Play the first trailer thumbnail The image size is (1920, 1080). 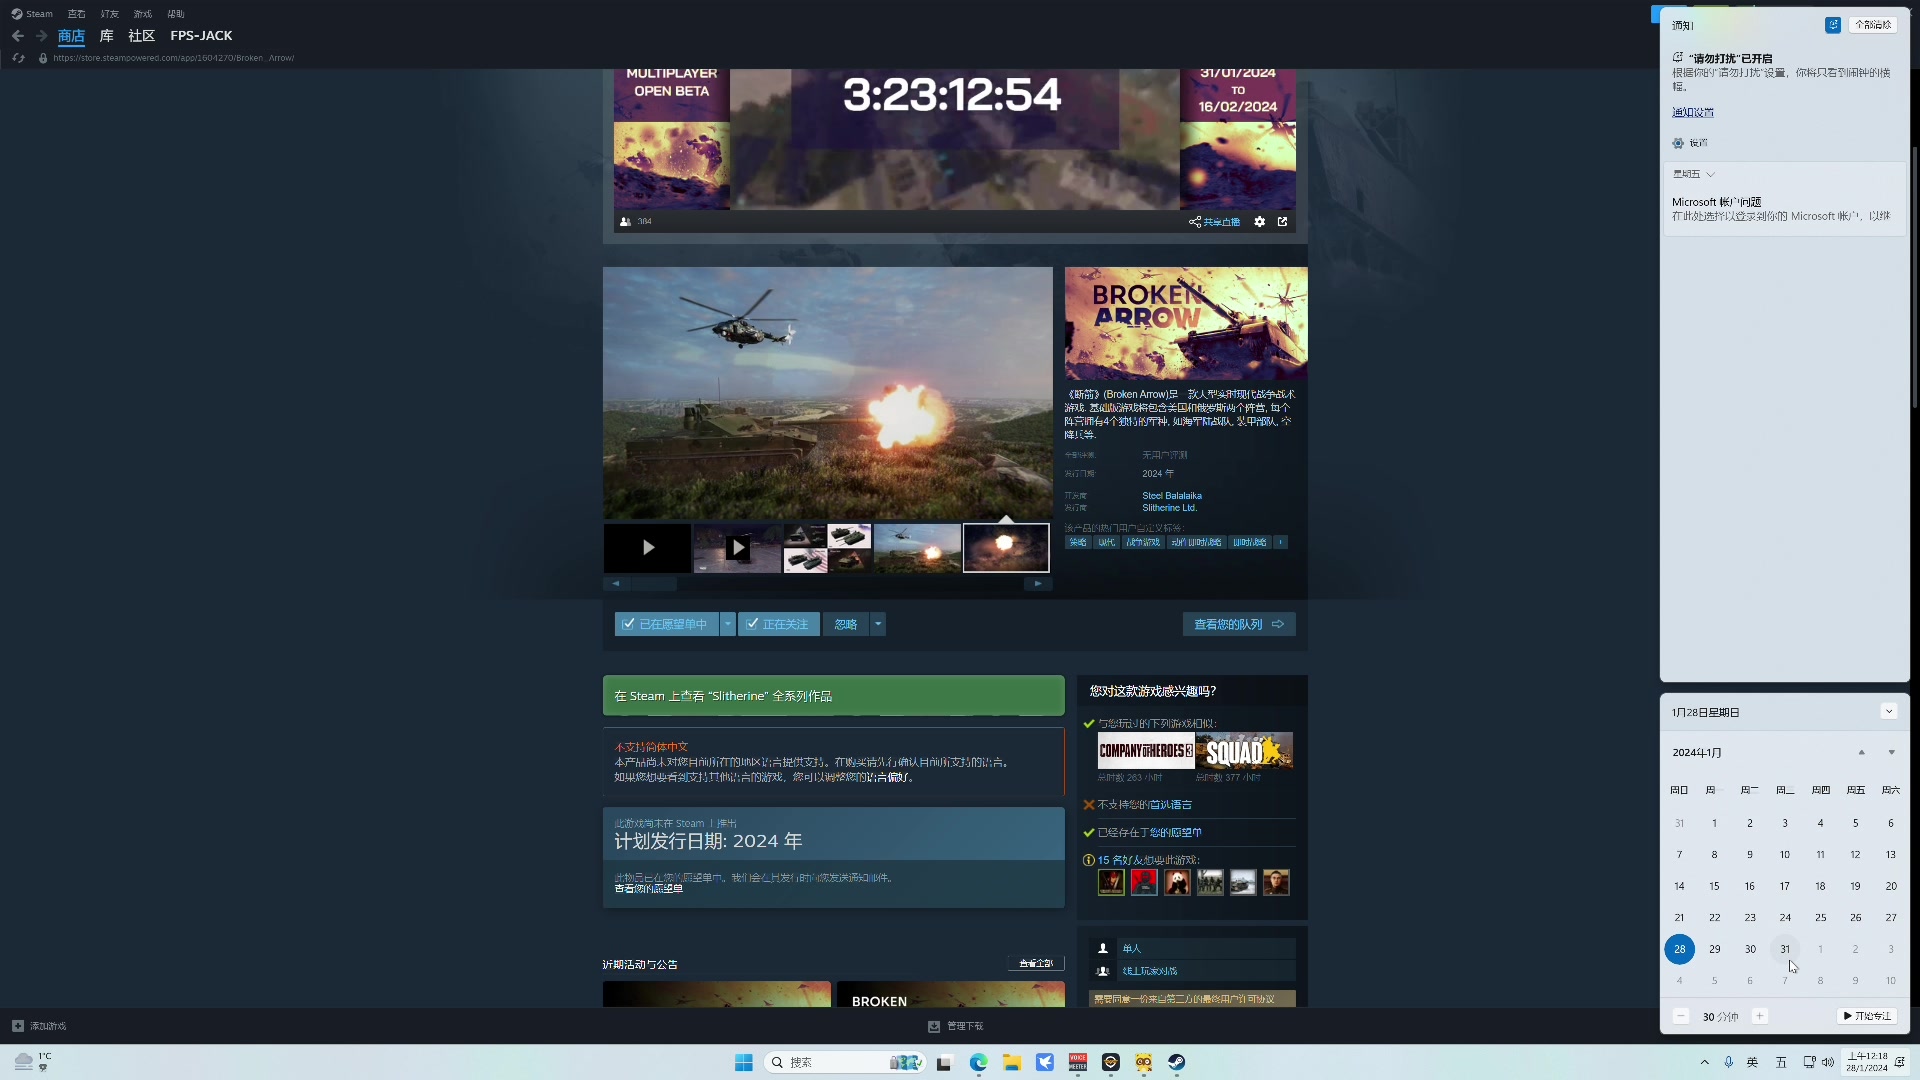(x=647, y=548)
